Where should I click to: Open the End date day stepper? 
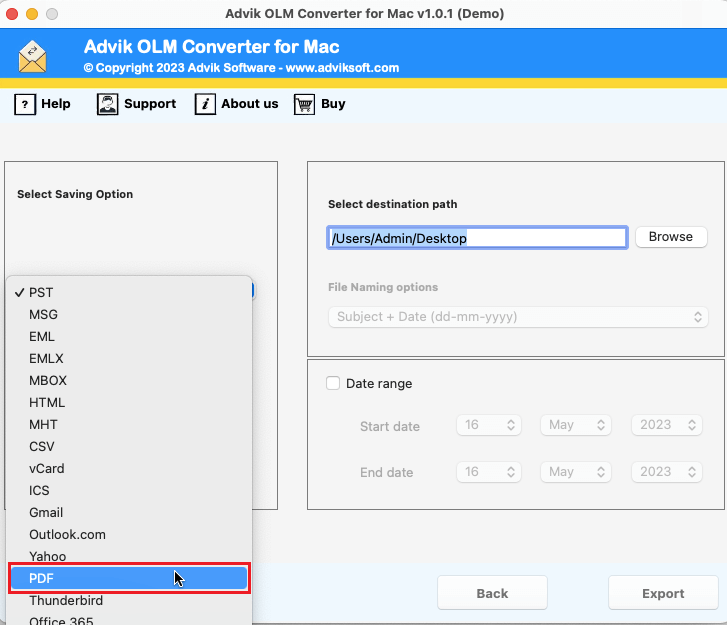[x=489, y=472]
